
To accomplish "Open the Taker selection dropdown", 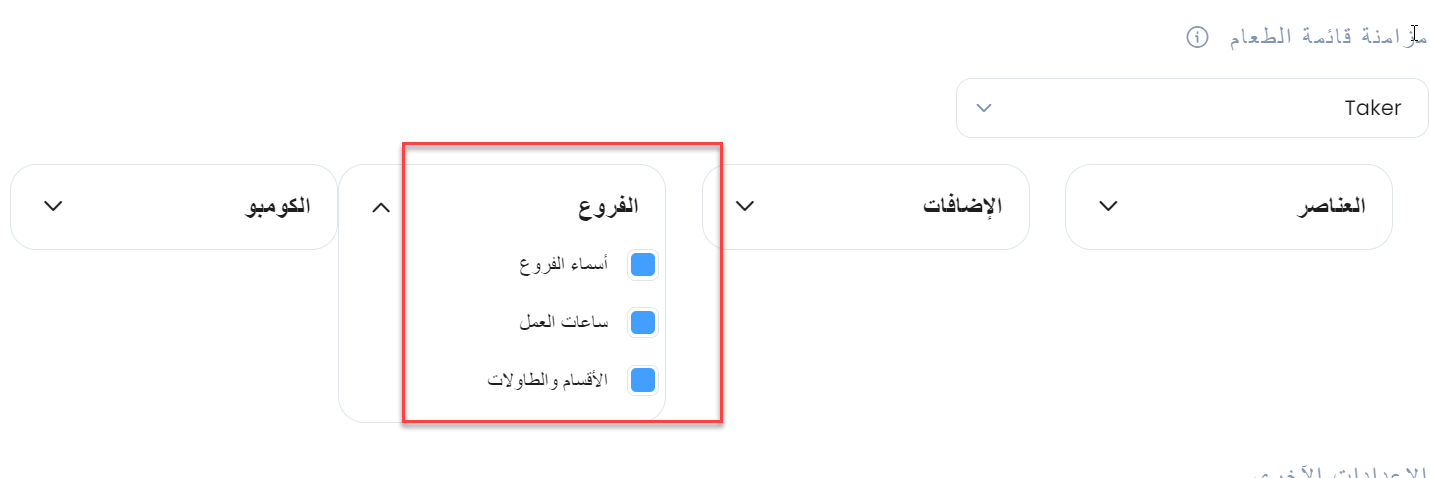I will pyautogui.click(x=1192, y=108).
